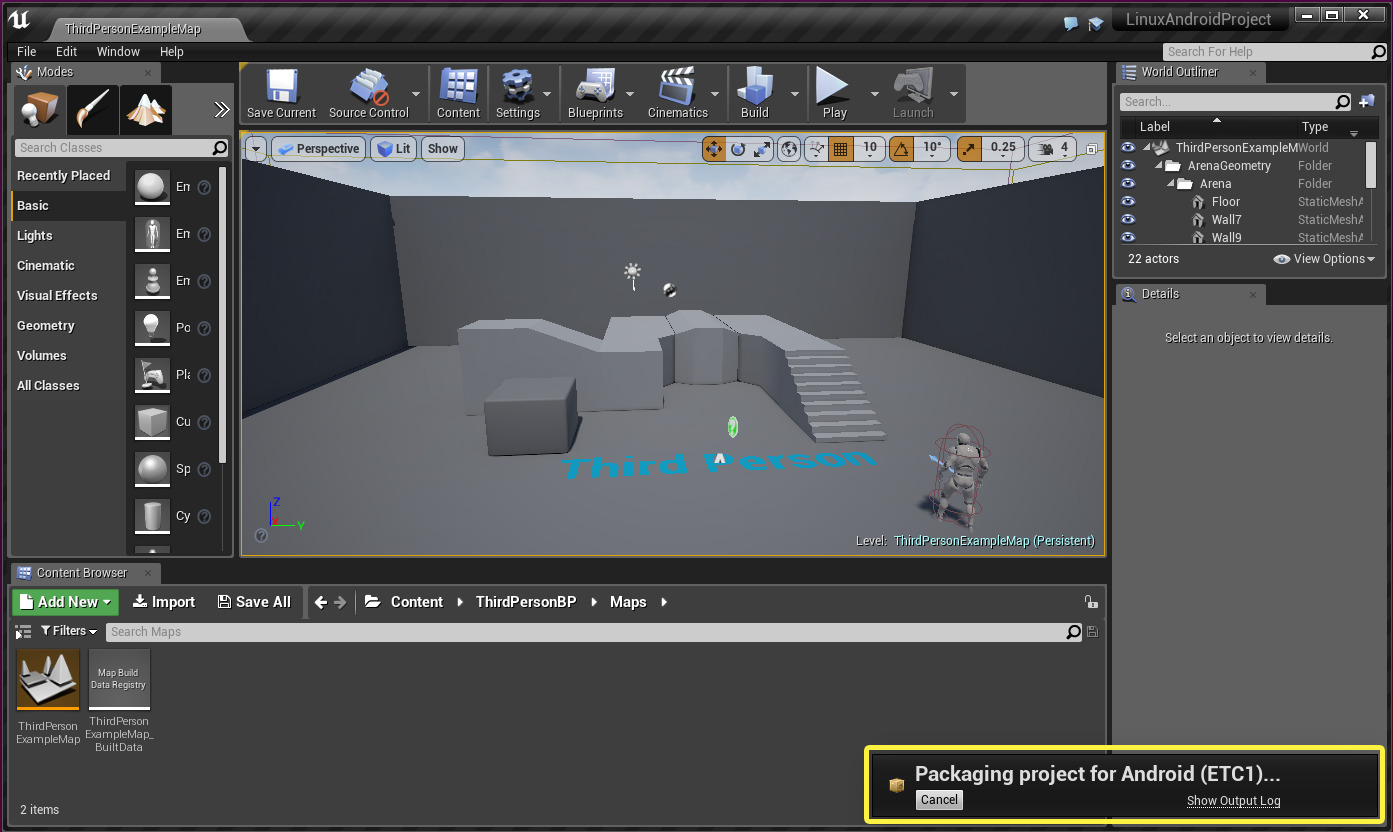
Task: Toggle visibility of Wall7 actor
Action: click(x=1128, y=219)
